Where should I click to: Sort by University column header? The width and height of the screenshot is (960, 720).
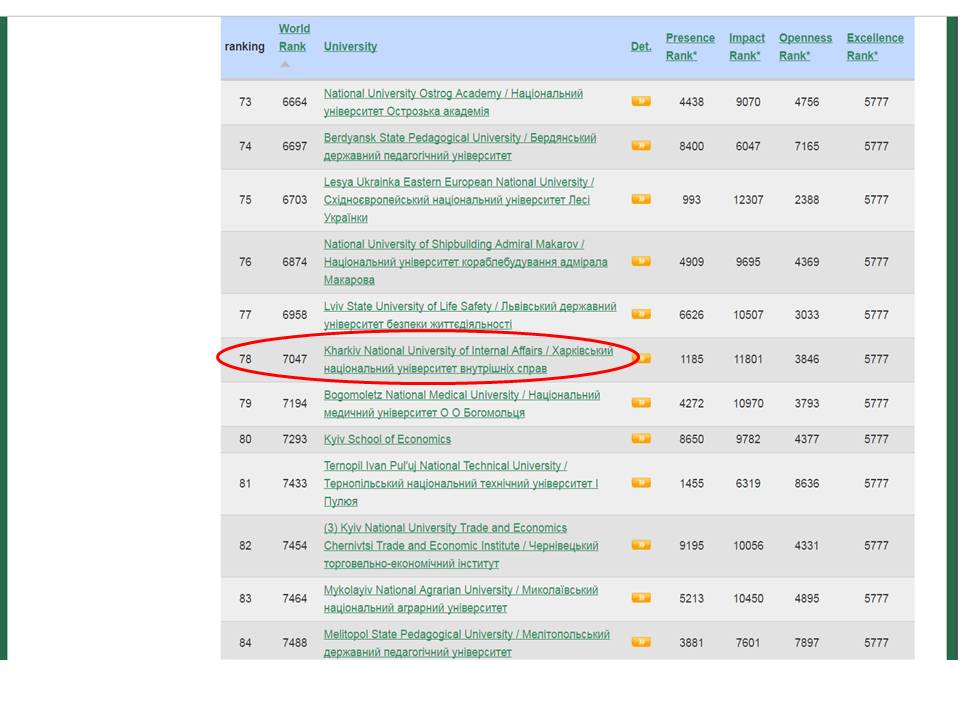tap(350, 46)
